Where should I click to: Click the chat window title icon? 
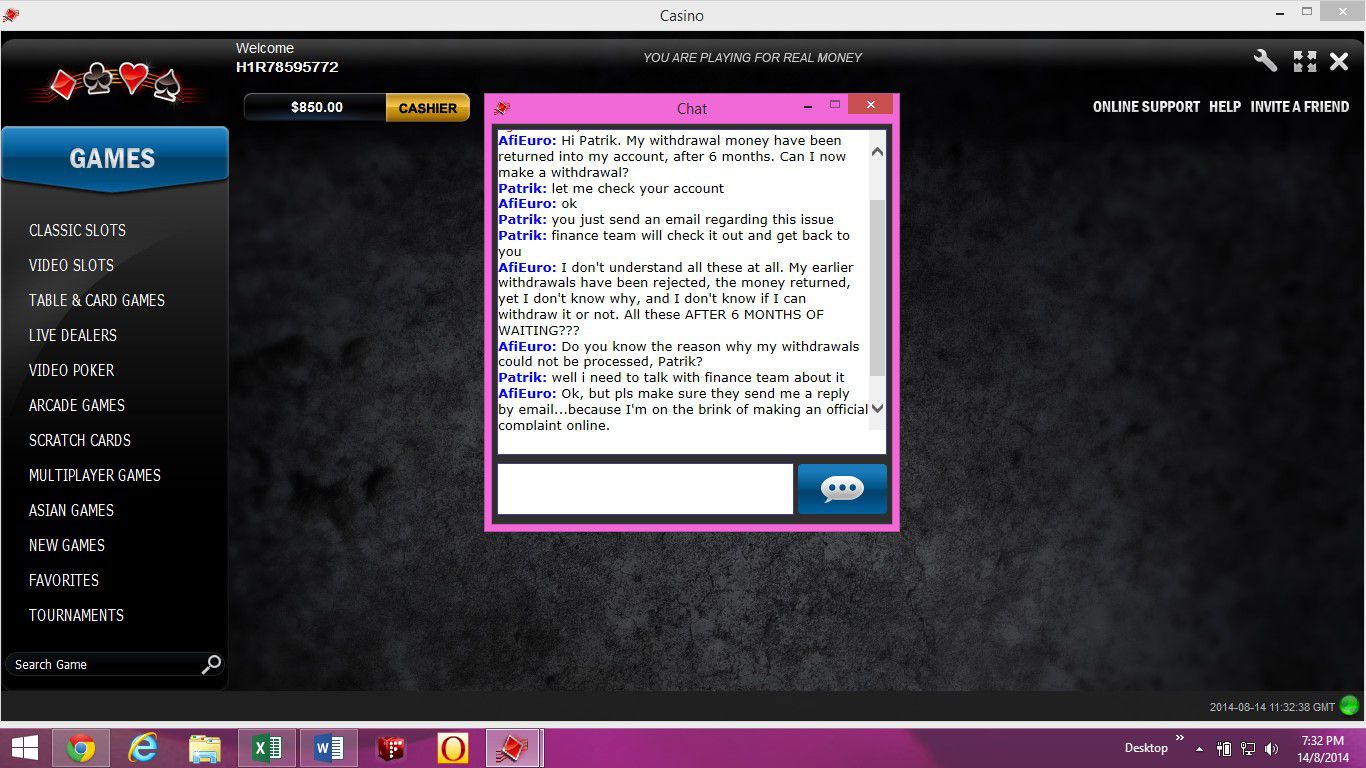502,108
